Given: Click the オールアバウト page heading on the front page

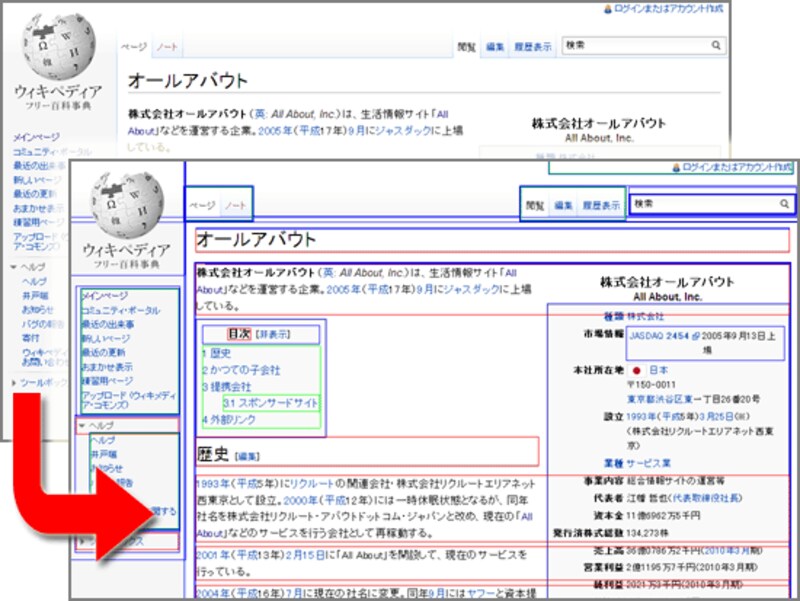Looking at the screenshot, I should click(256, 239).
